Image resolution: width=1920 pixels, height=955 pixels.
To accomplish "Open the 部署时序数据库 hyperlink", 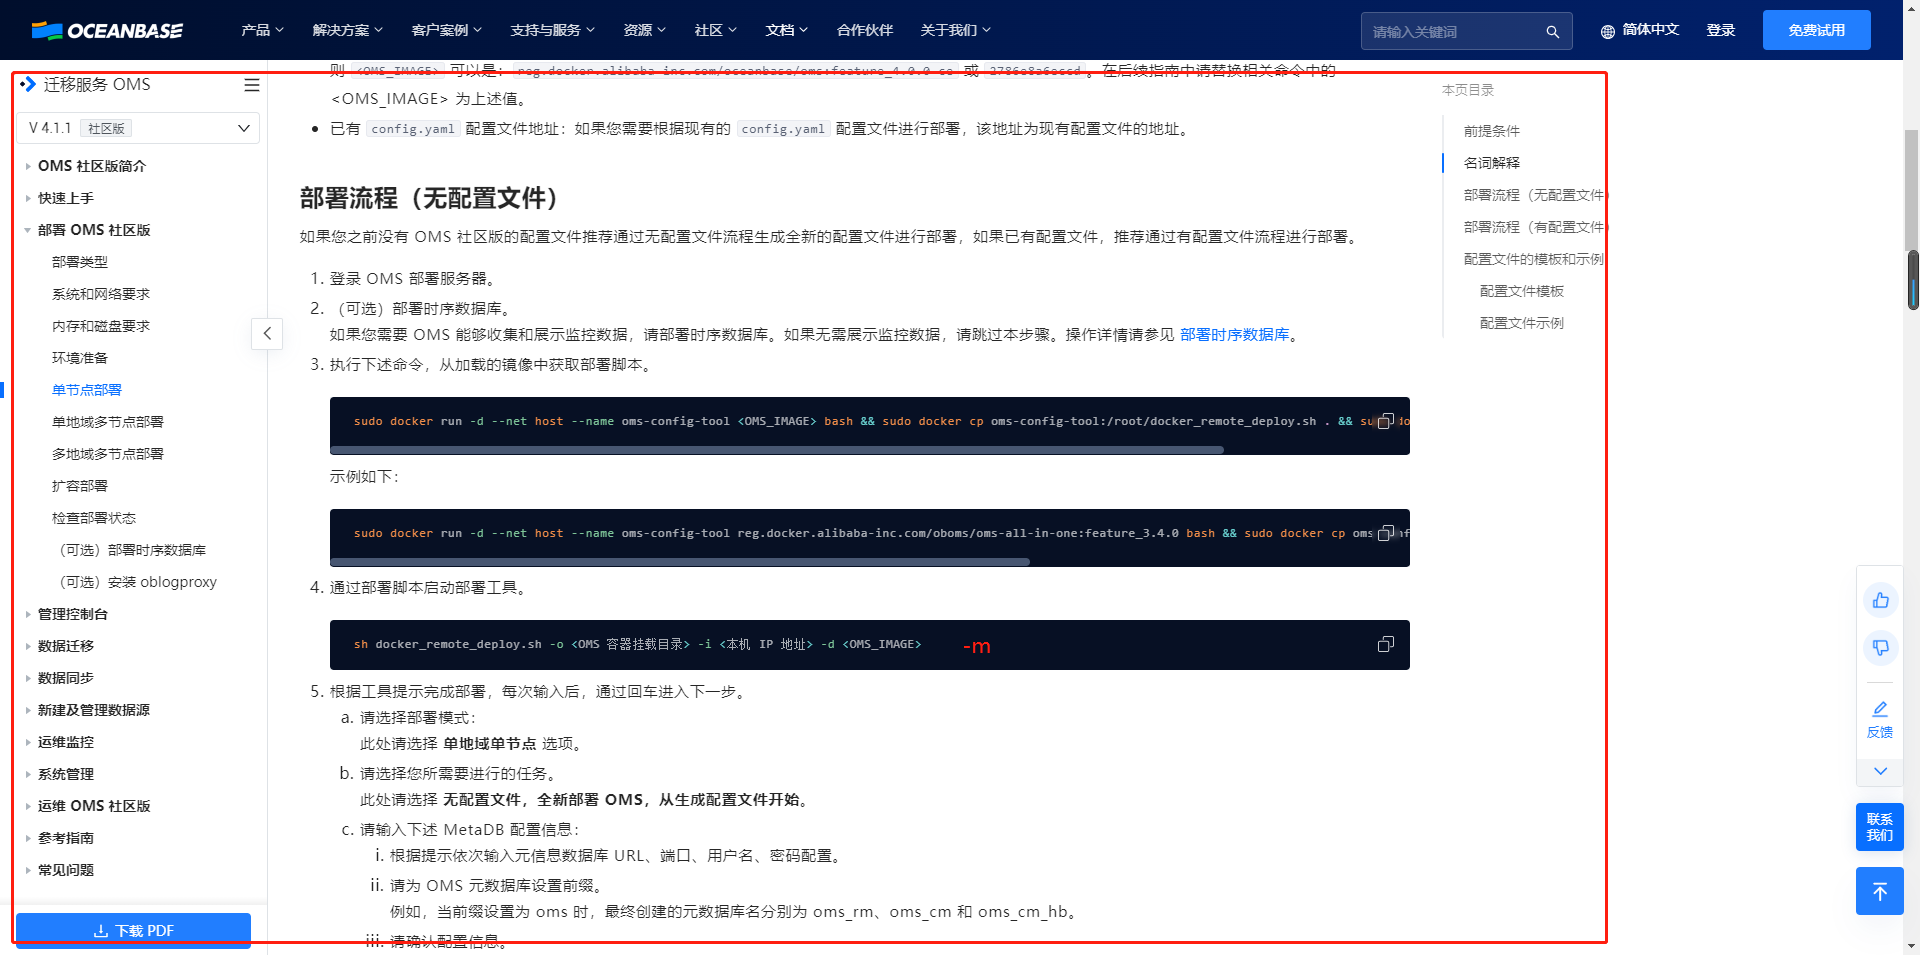I will tap(1234, 335).
